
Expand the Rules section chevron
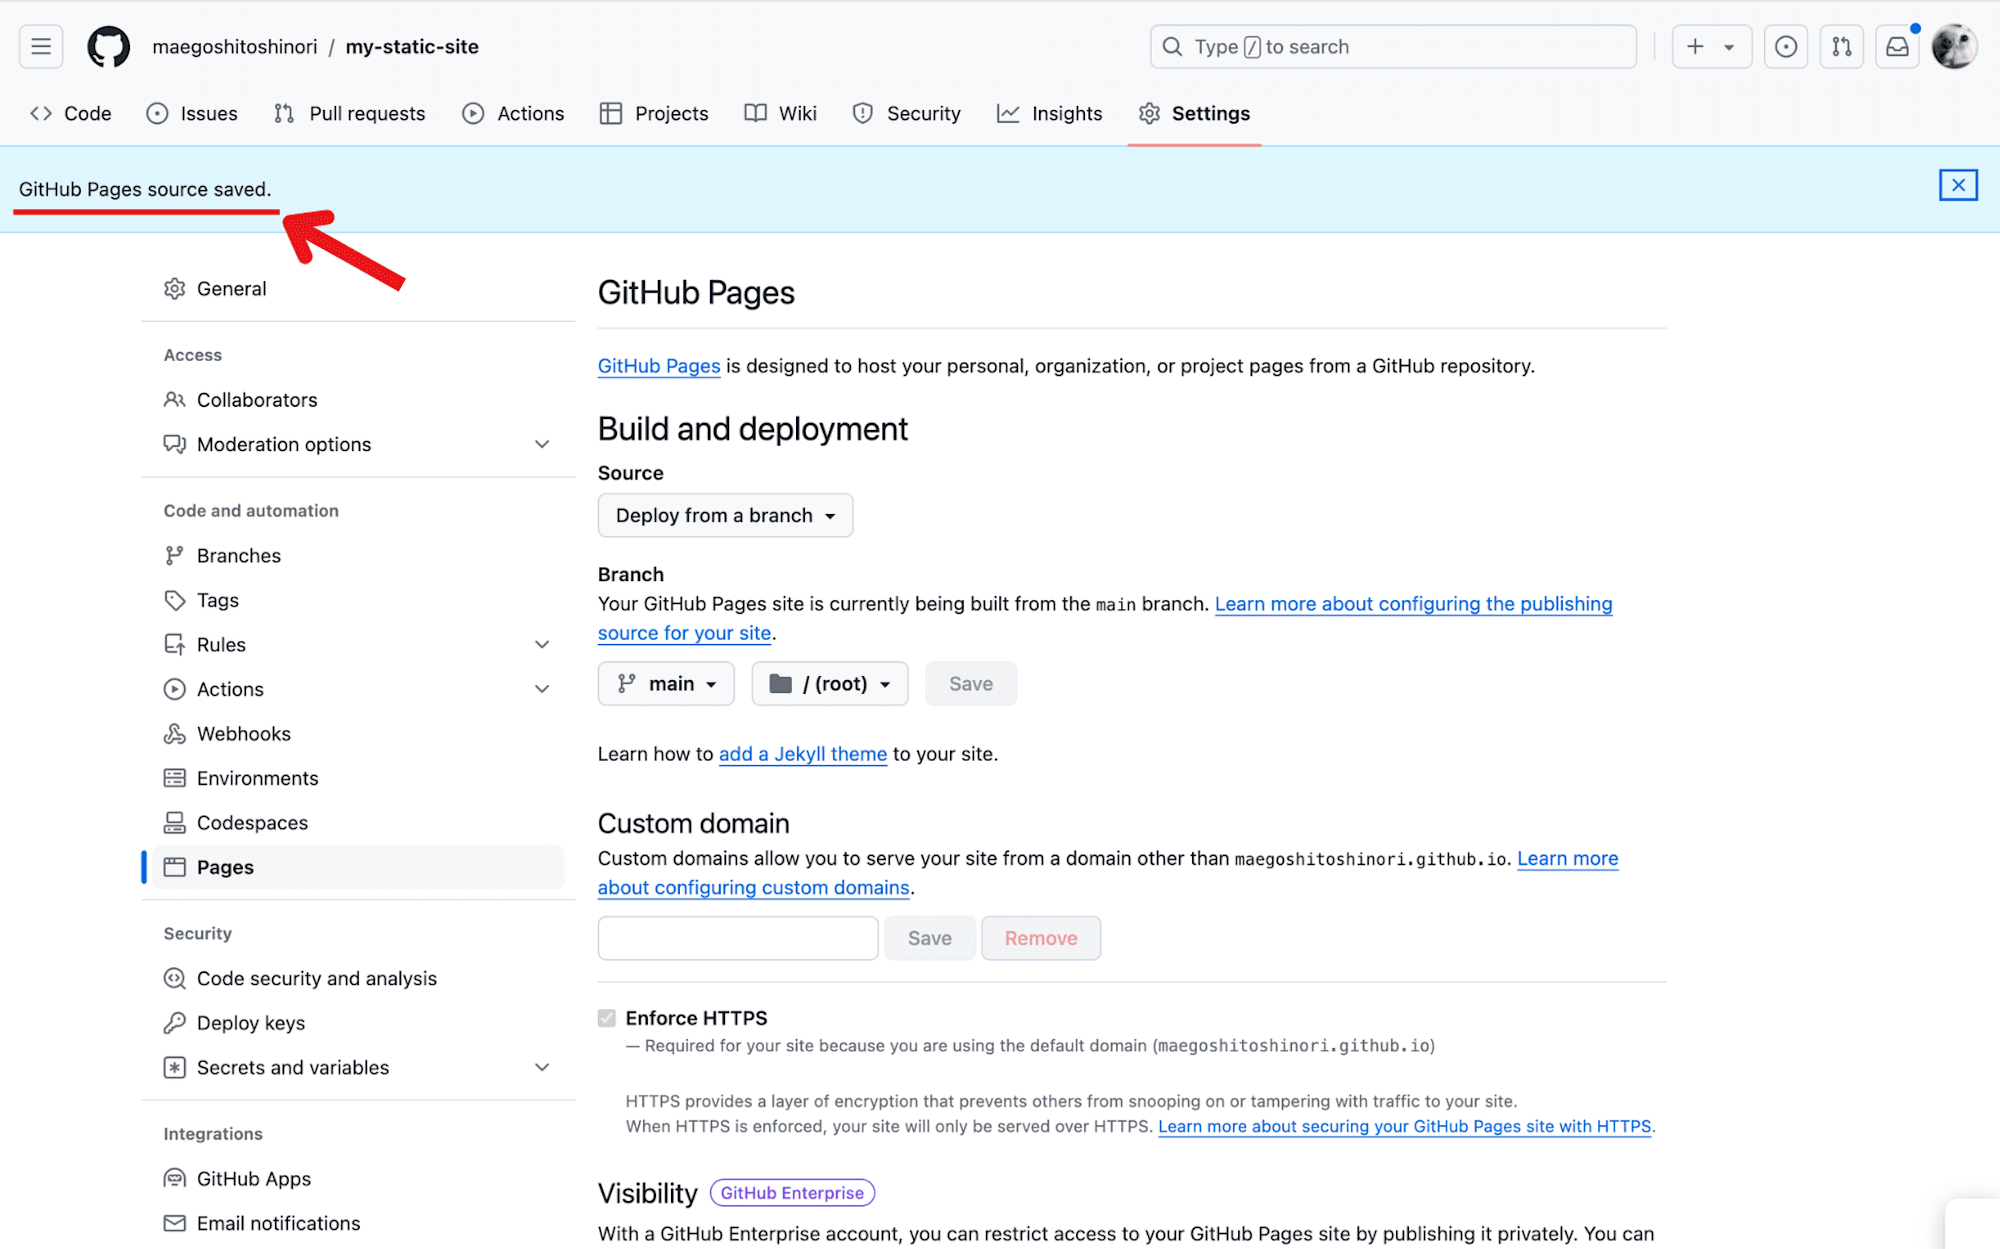(x=542, y=645)
